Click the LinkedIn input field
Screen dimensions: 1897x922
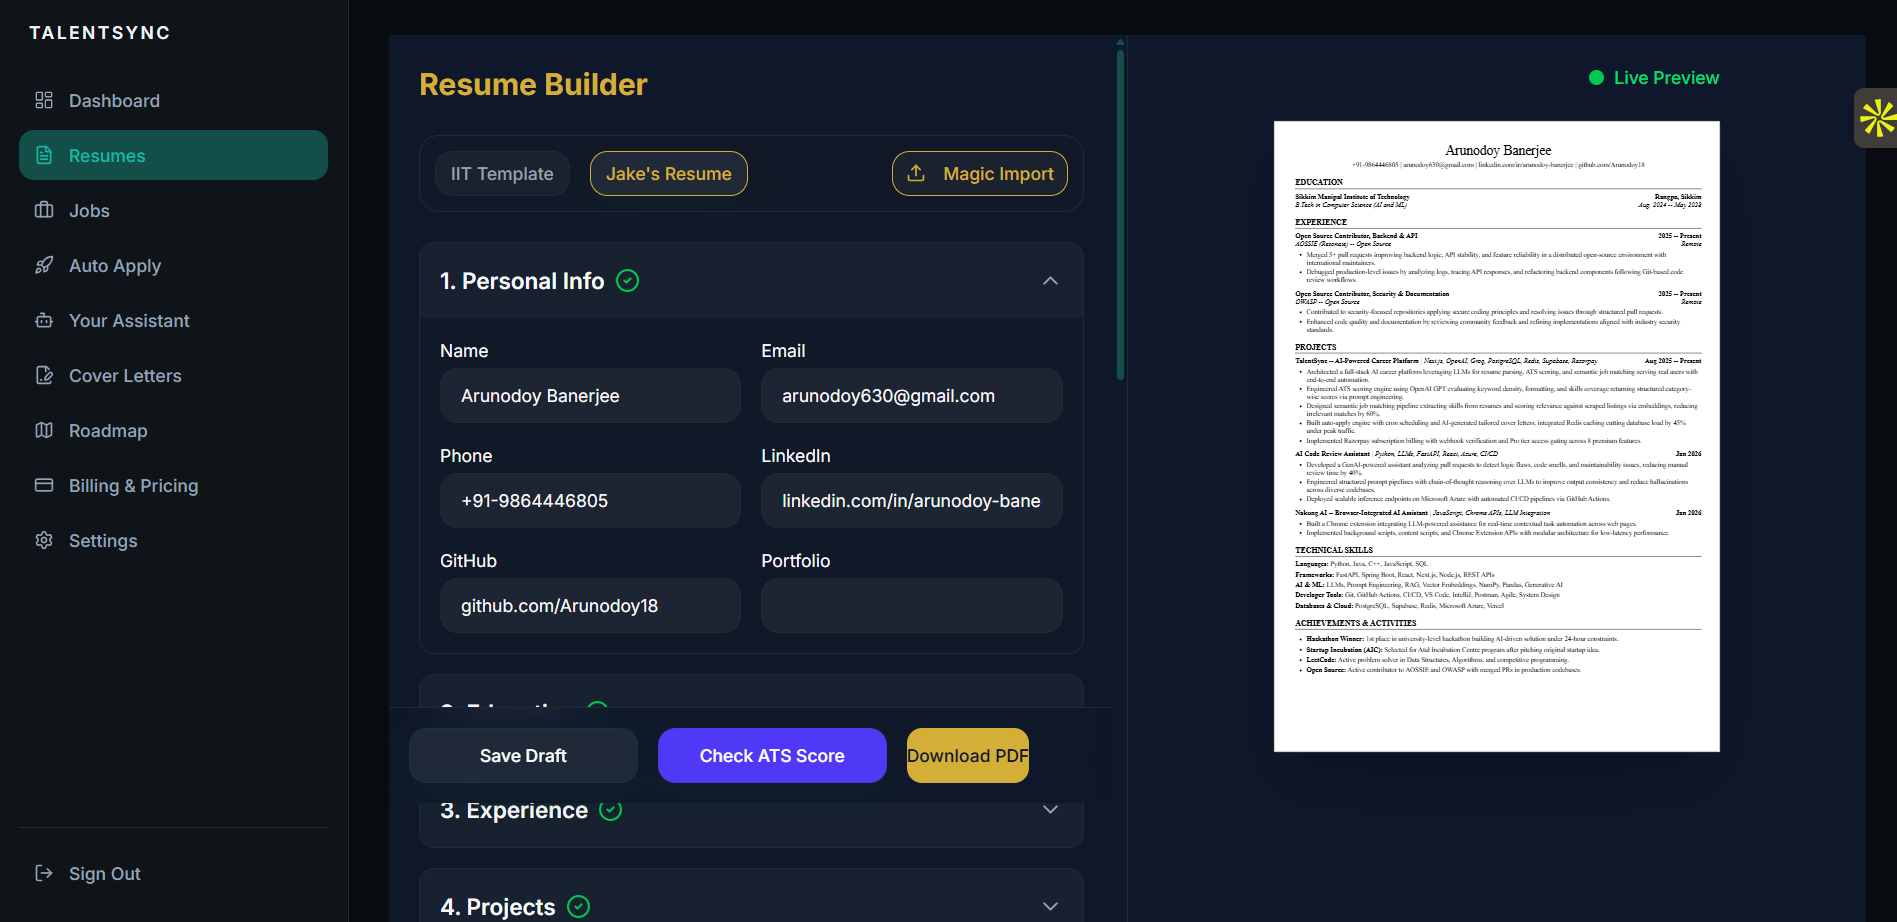point(912,500)
